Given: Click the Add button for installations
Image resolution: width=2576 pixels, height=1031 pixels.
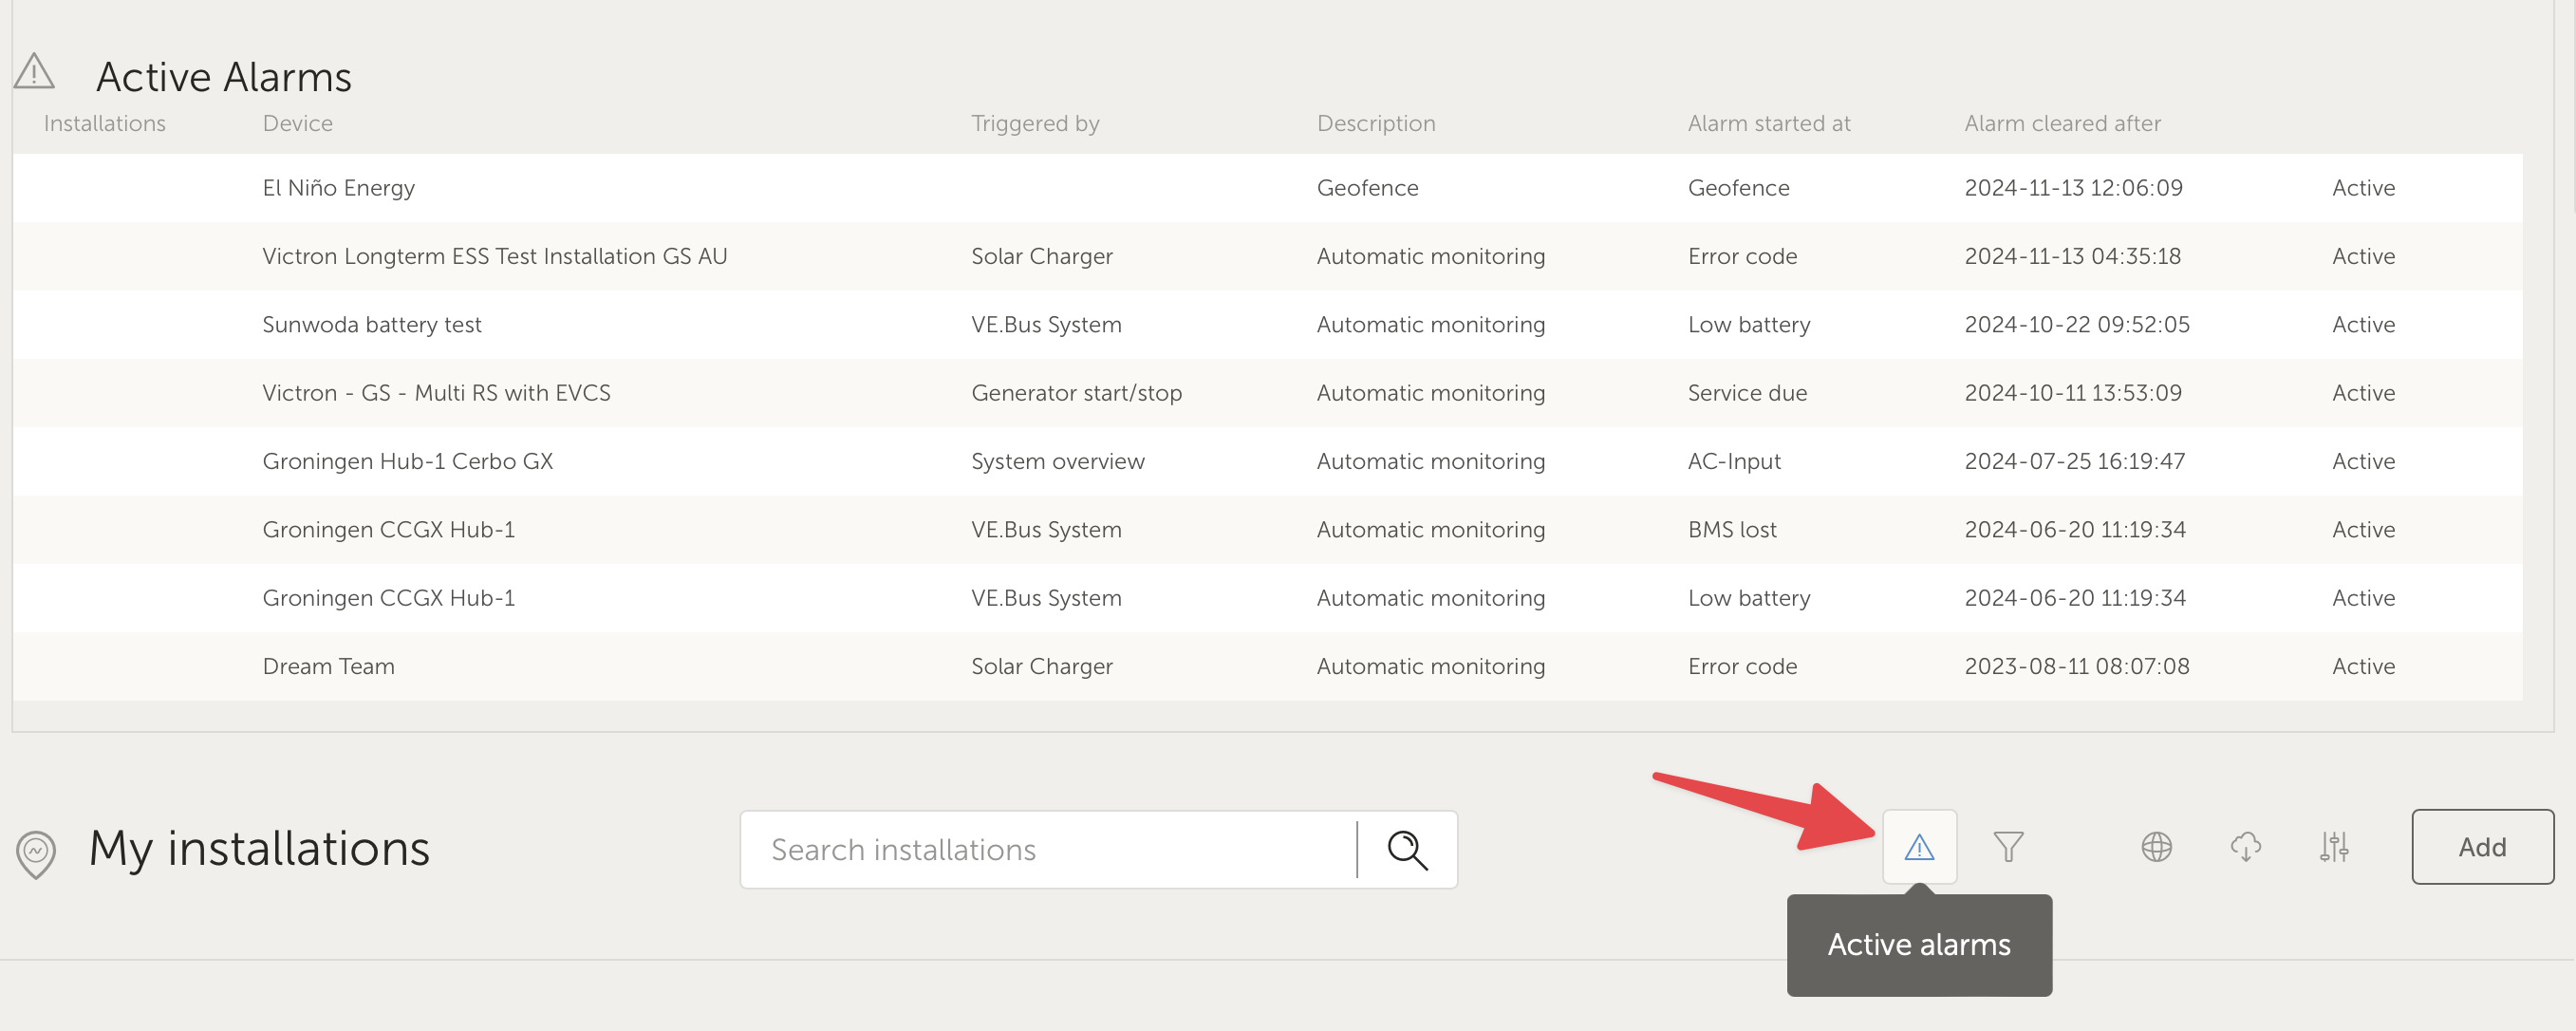Looking at the screenshot, I should click(x=2481, y=847).
